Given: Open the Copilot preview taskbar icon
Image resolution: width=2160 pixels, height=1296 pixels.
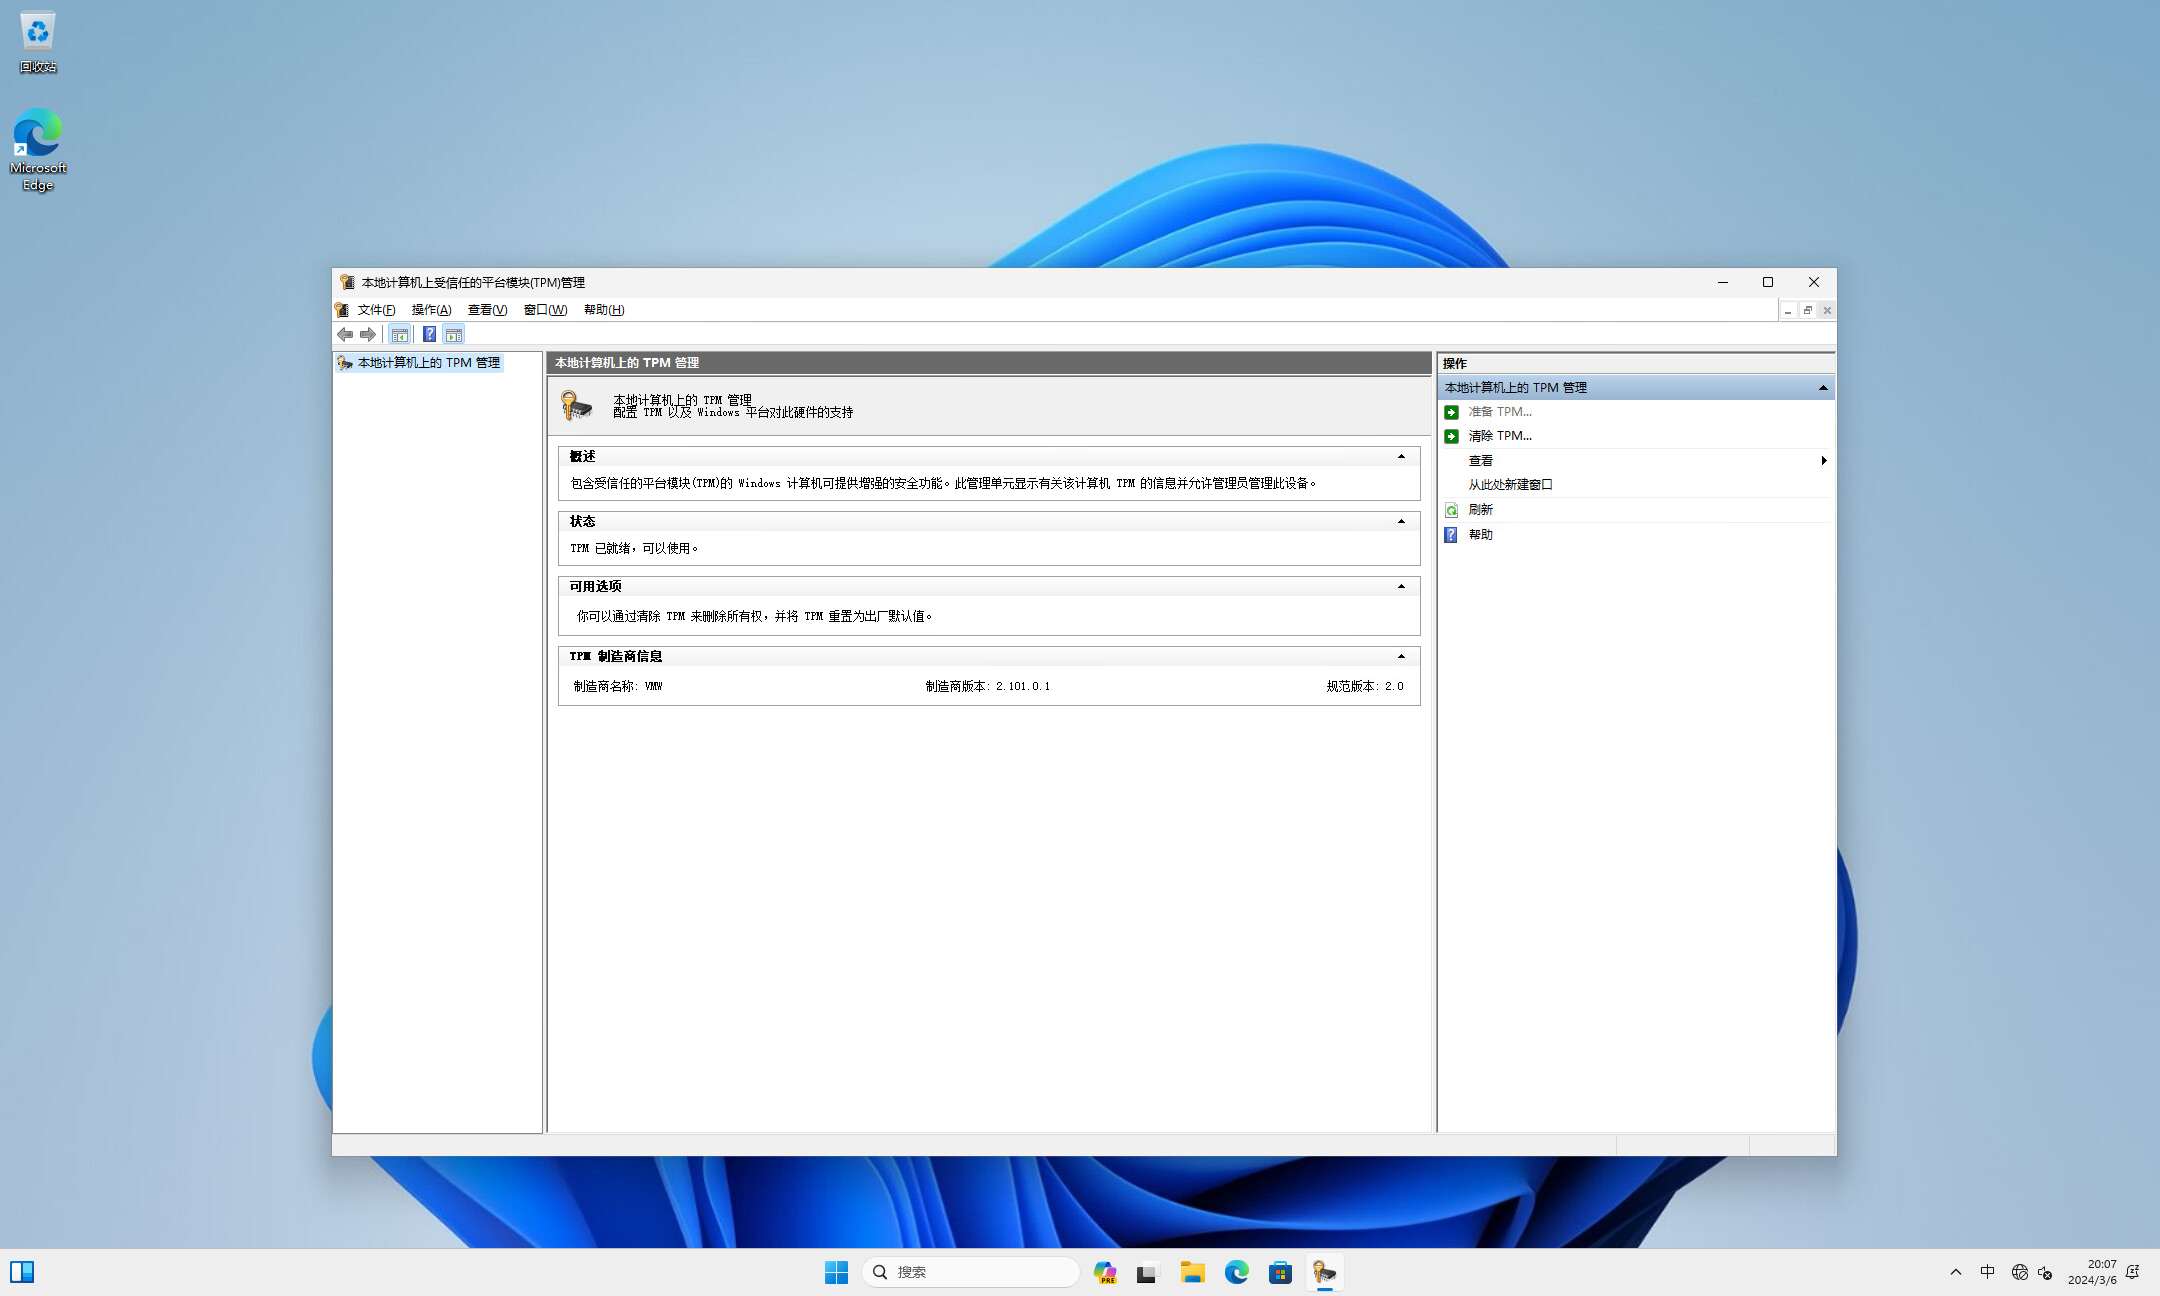Looking at the screenshot, I should [1105, 1272].
